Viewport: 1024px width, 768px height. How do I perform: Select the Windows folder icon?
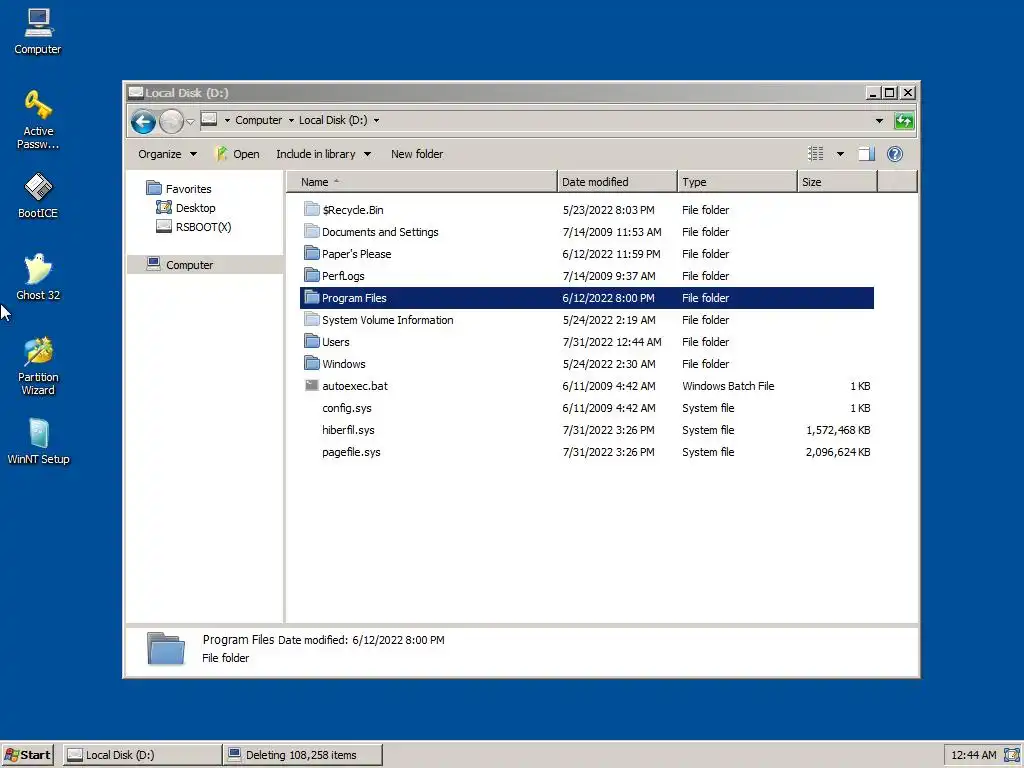click(x=312, y=364)
